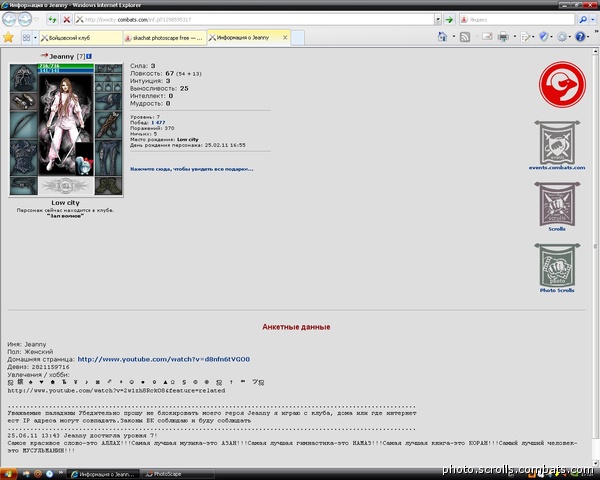Click the helmet equipment slot
The height and width of the screenshot is (480, 600).
23,78
